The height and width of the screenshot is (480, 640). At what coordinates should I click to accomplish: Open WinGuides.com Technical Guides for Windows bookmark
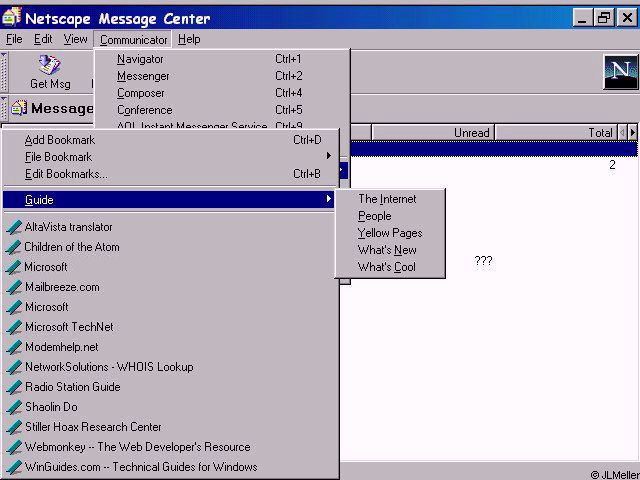coord(141,467)
